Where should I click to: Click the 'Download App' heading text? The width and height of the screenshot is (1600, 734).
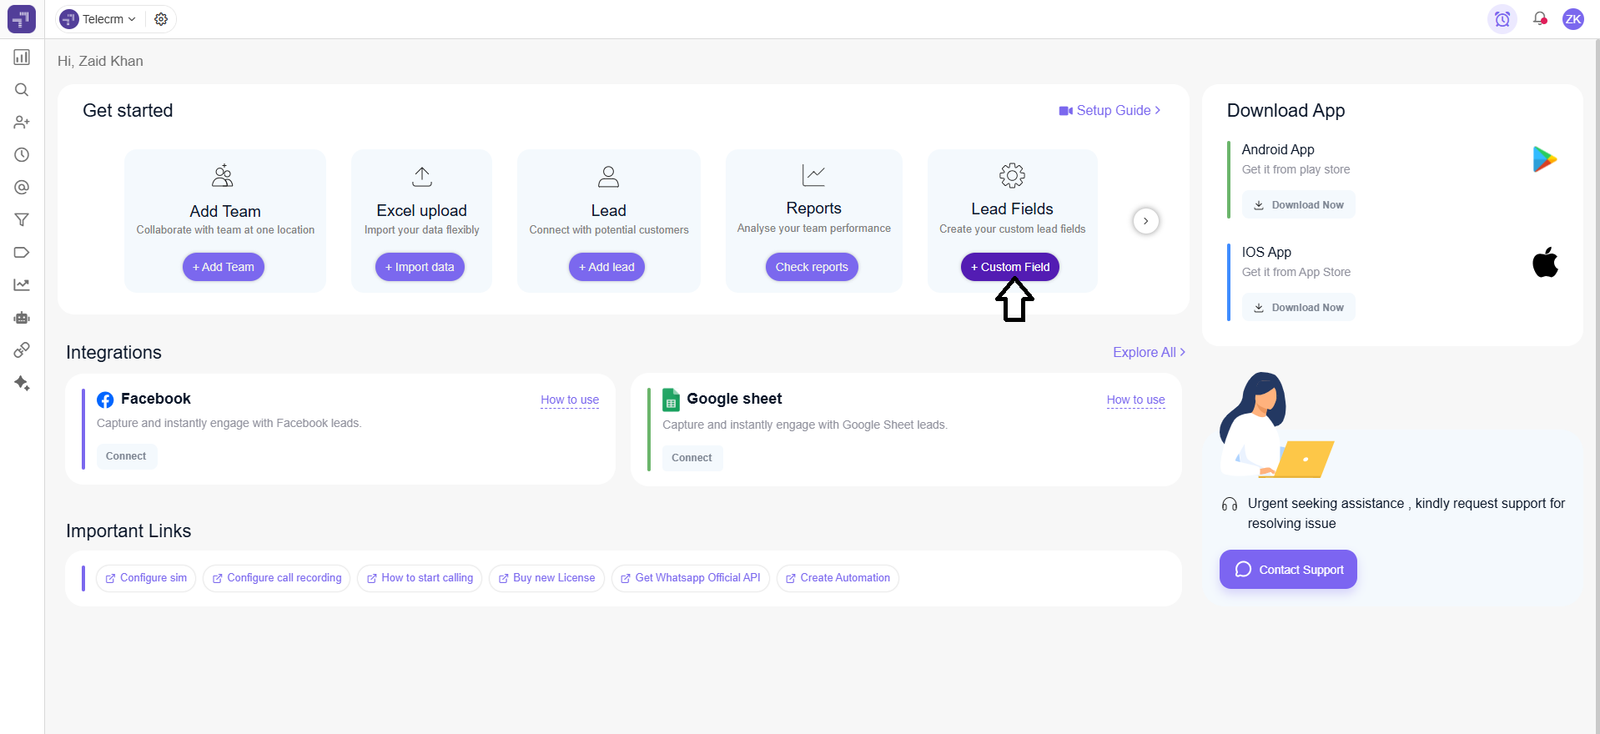point(1286,111)
